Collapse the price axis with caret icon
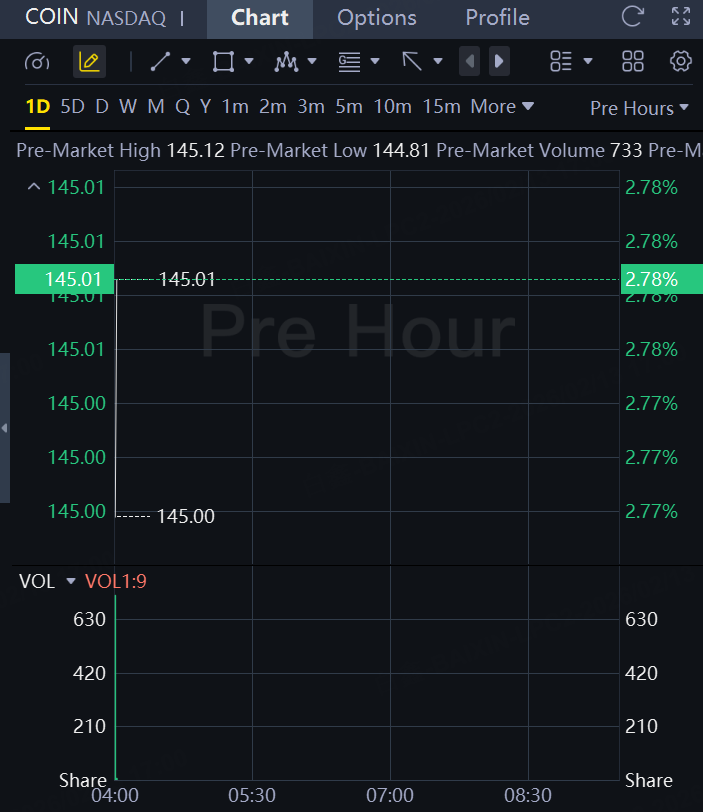Screen dimensions: 703x812 (x=34, y=186)
